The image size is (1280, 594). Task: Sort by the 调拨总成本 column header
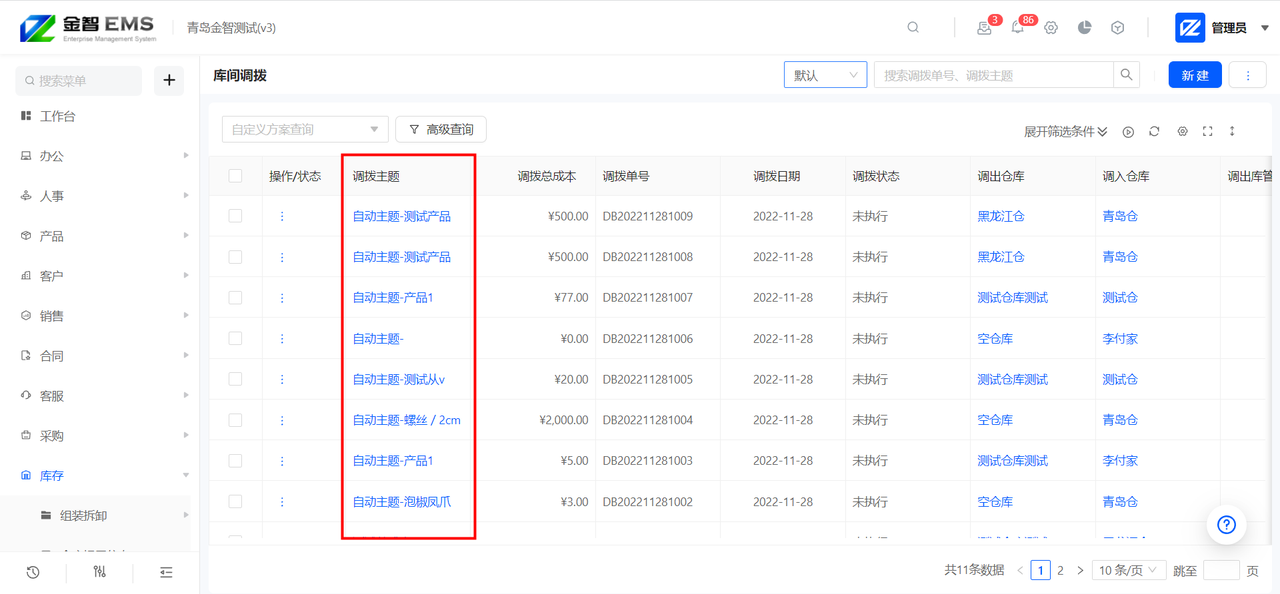547,176
